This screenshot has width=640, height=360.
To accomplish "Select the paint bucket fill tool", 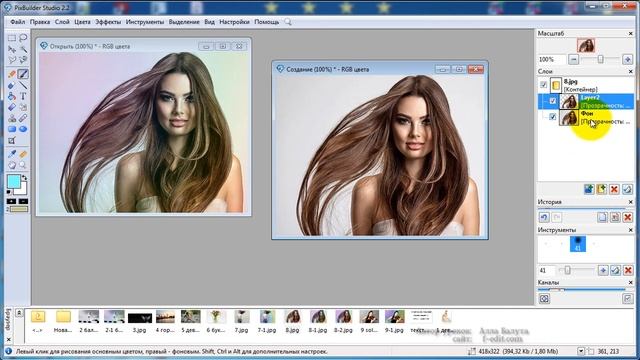I will tap(12, 96).
